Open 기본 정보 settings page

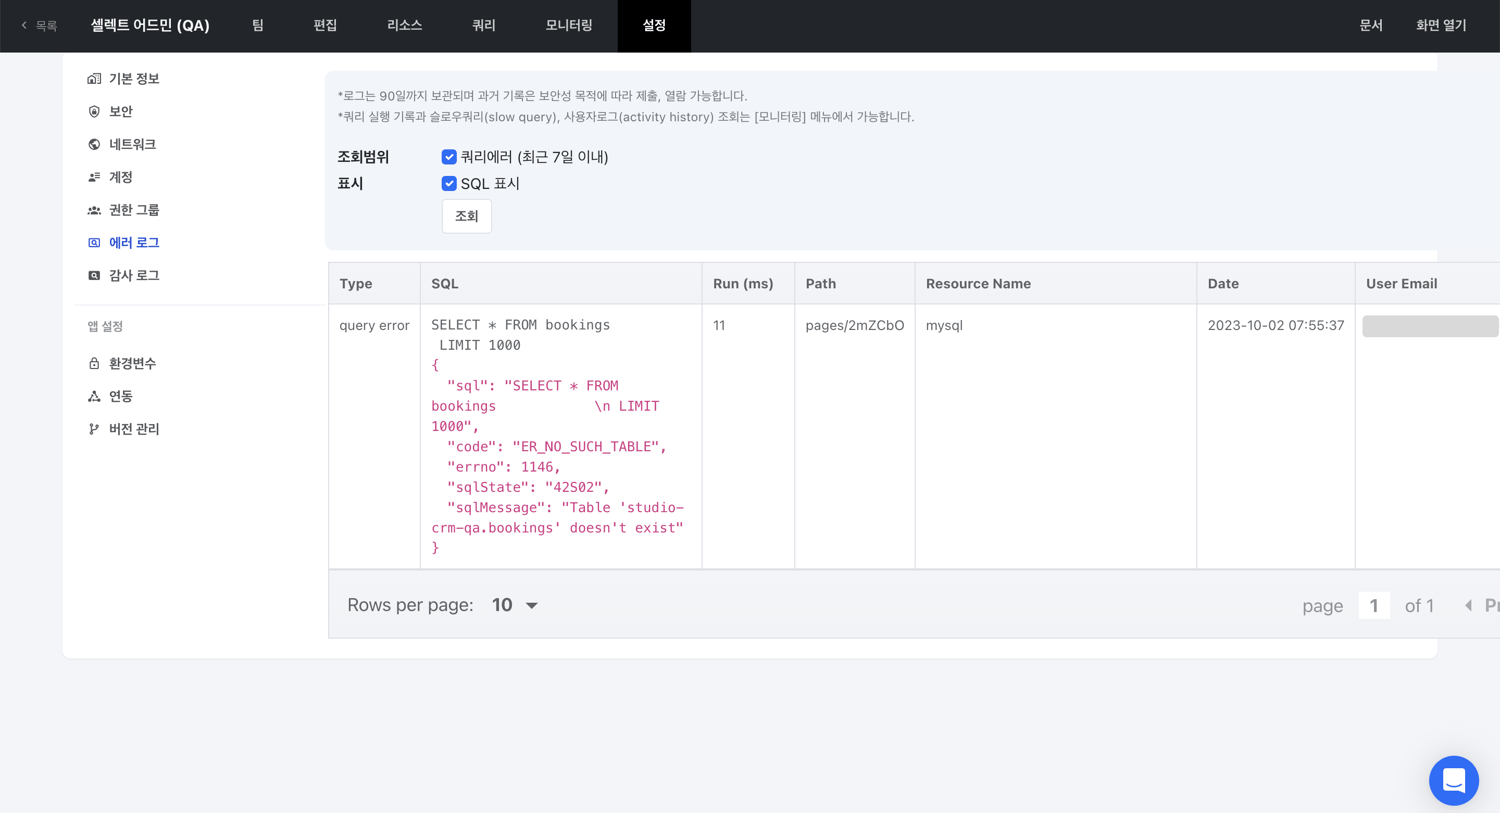click(x=134, y=79)
